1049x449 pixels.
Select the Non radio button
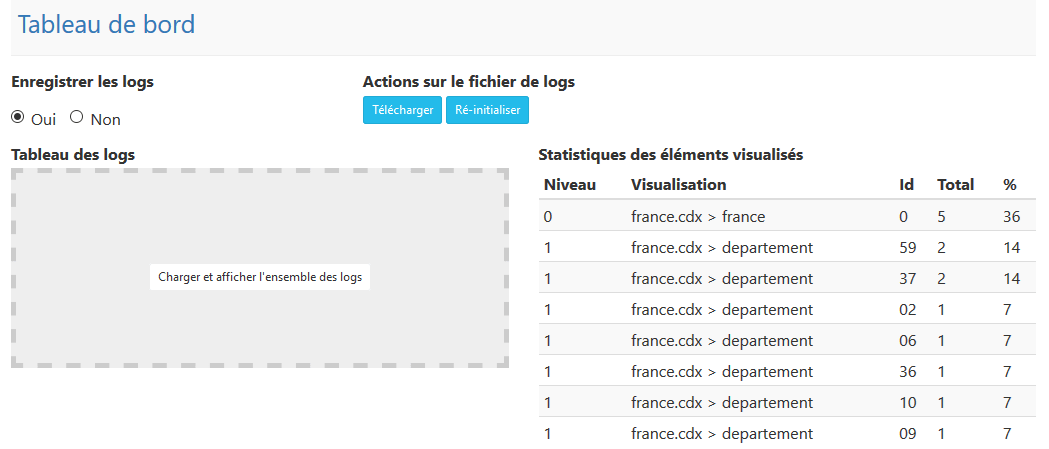[x=77, y=117]
